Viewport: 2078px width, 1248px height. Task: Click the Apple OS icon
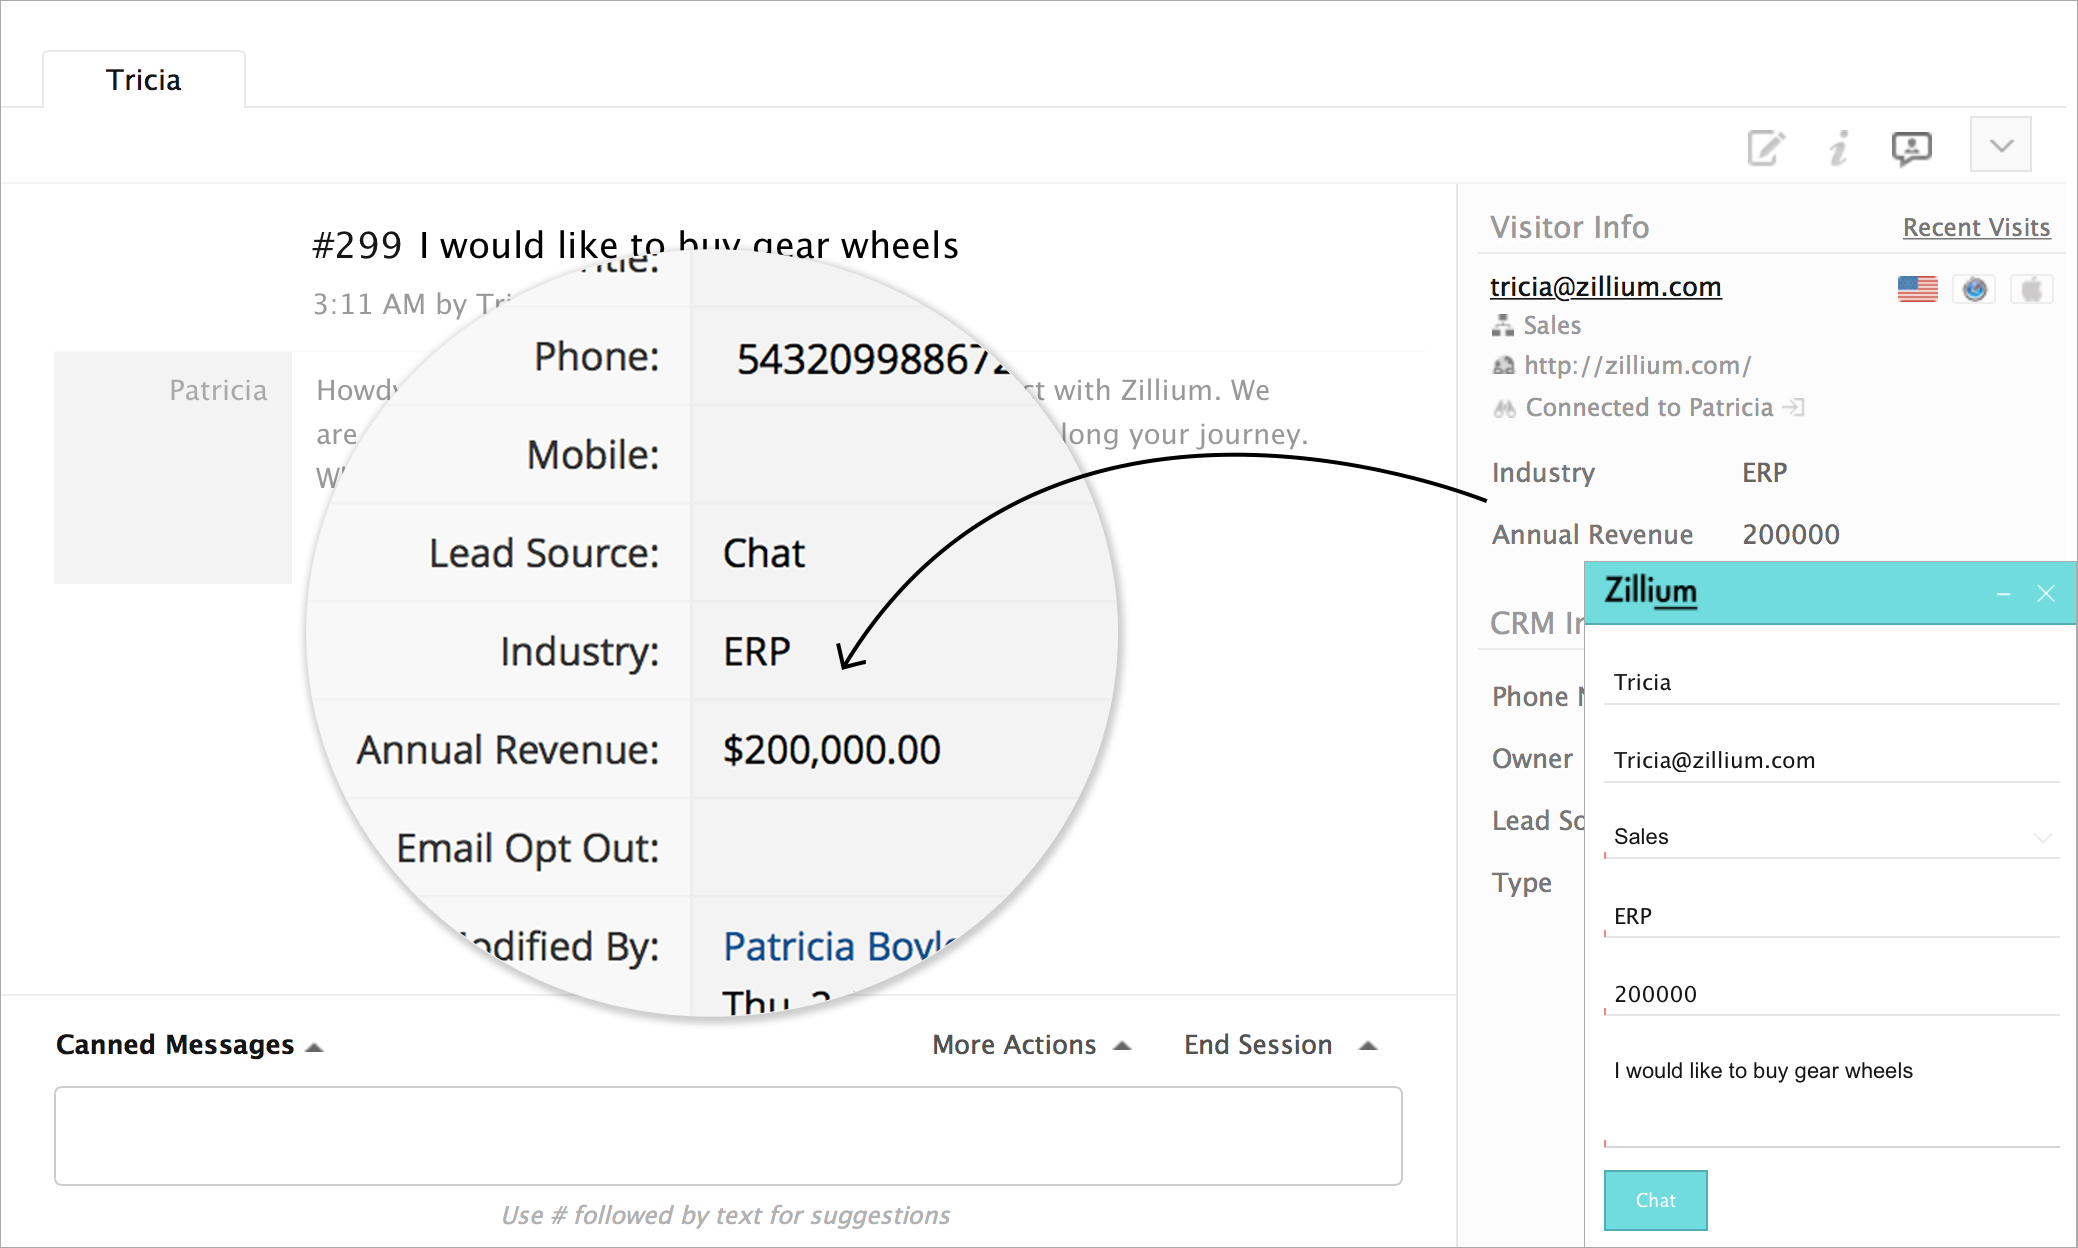coord(2031,289)
